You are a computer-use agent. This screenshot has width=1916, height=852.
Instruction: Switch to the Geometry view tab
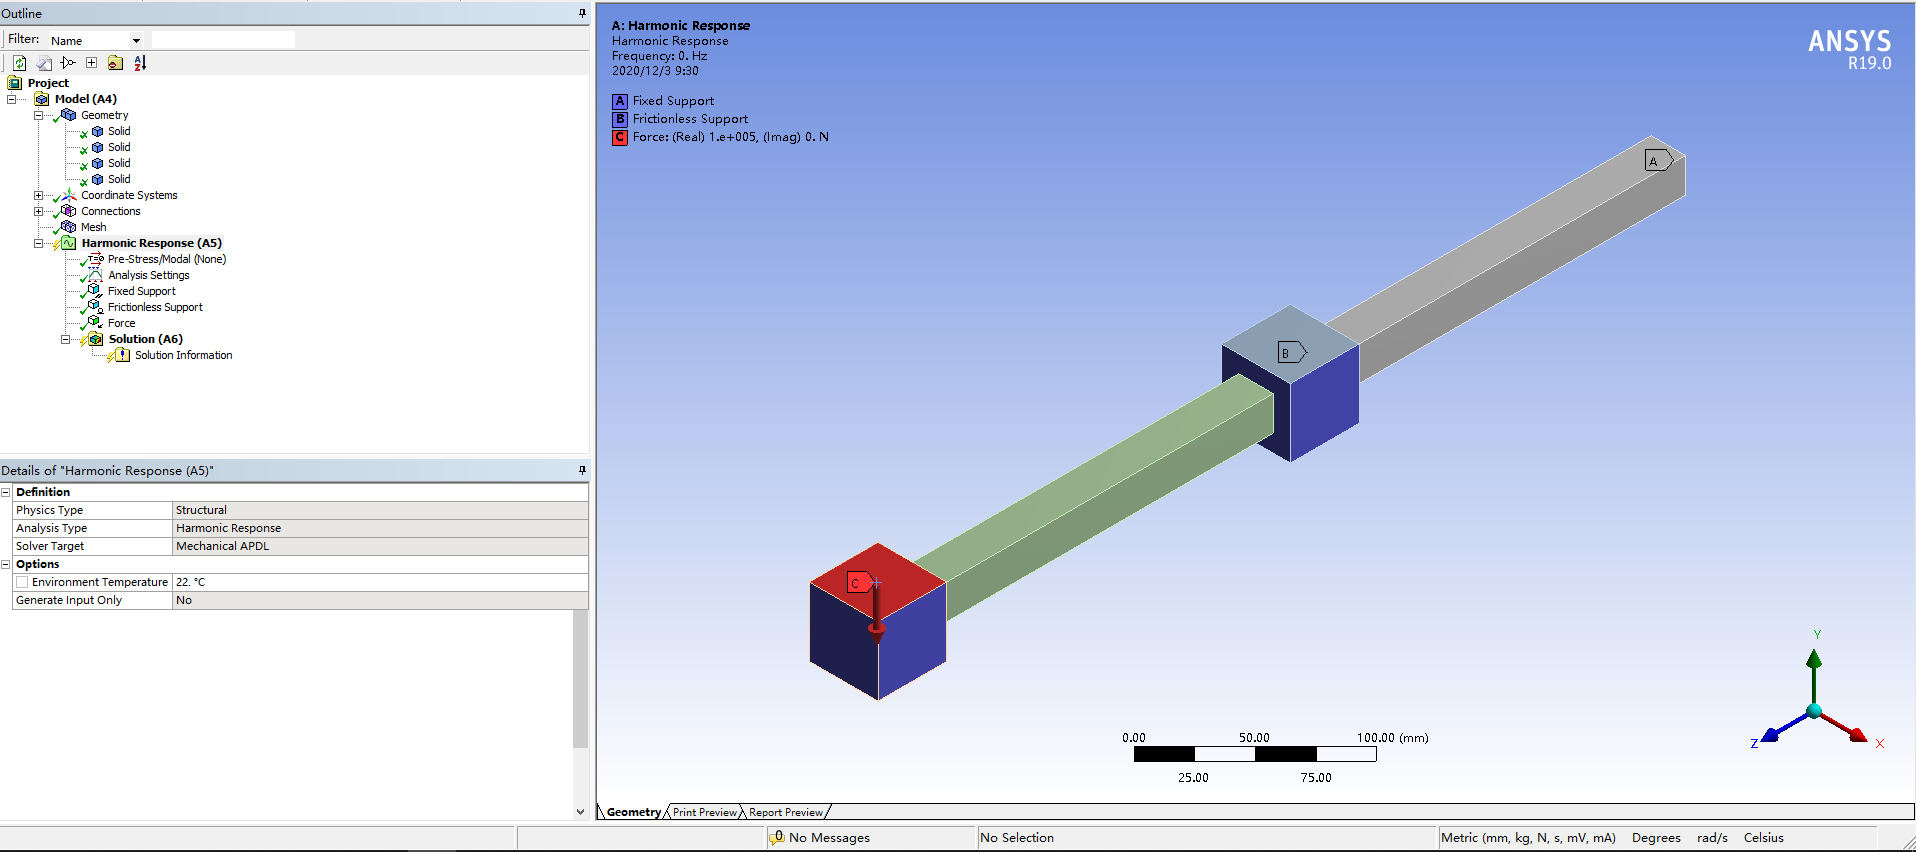pyautogui.click(x=634, y=812)
